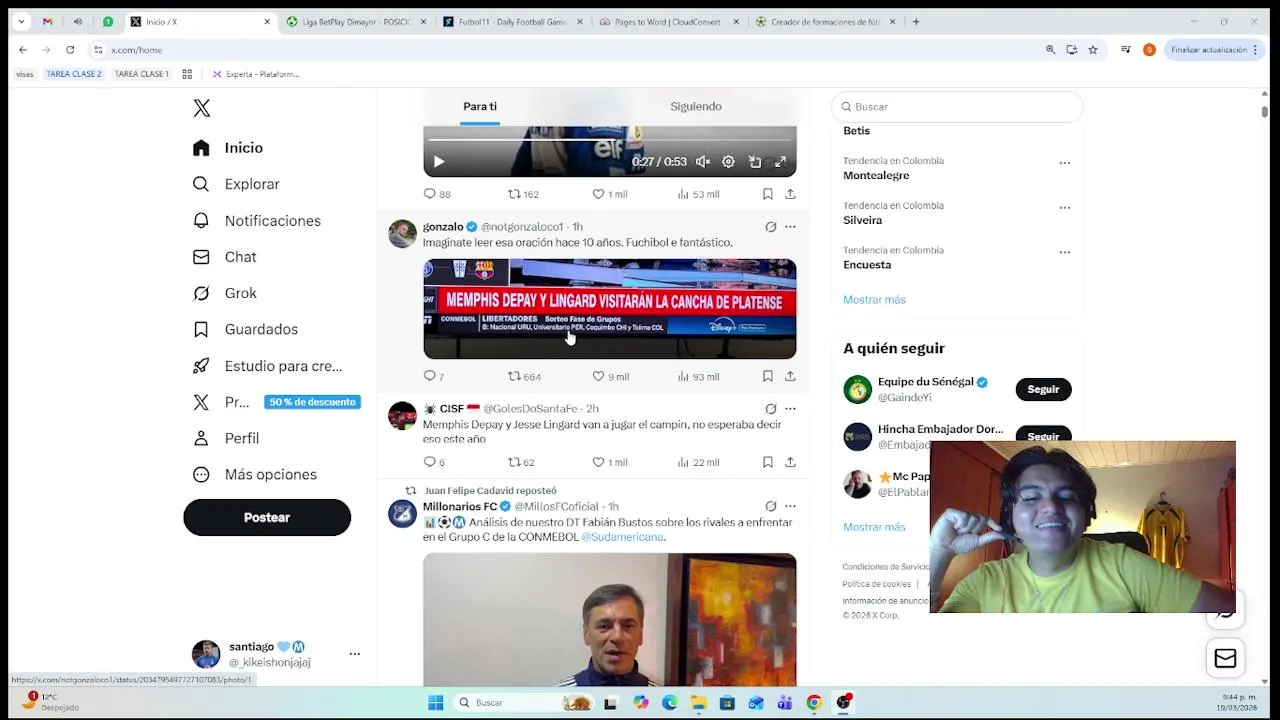The image size is (1280, 720).
Task: Share the video post with 162 reposts
Action: (x=790, y=194)
